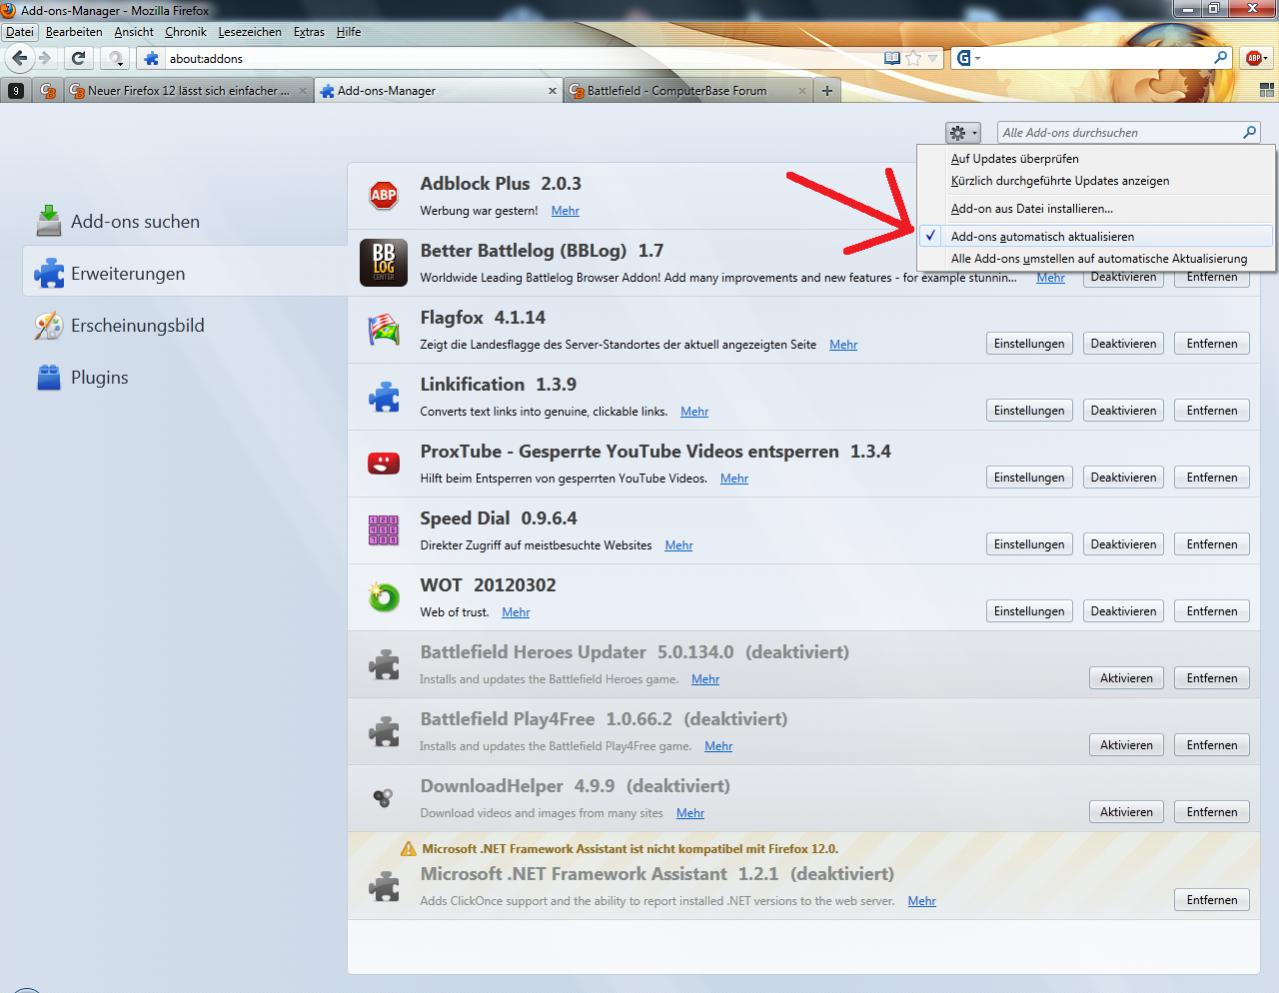Click the Flagfox flag icon

[384, 330]
